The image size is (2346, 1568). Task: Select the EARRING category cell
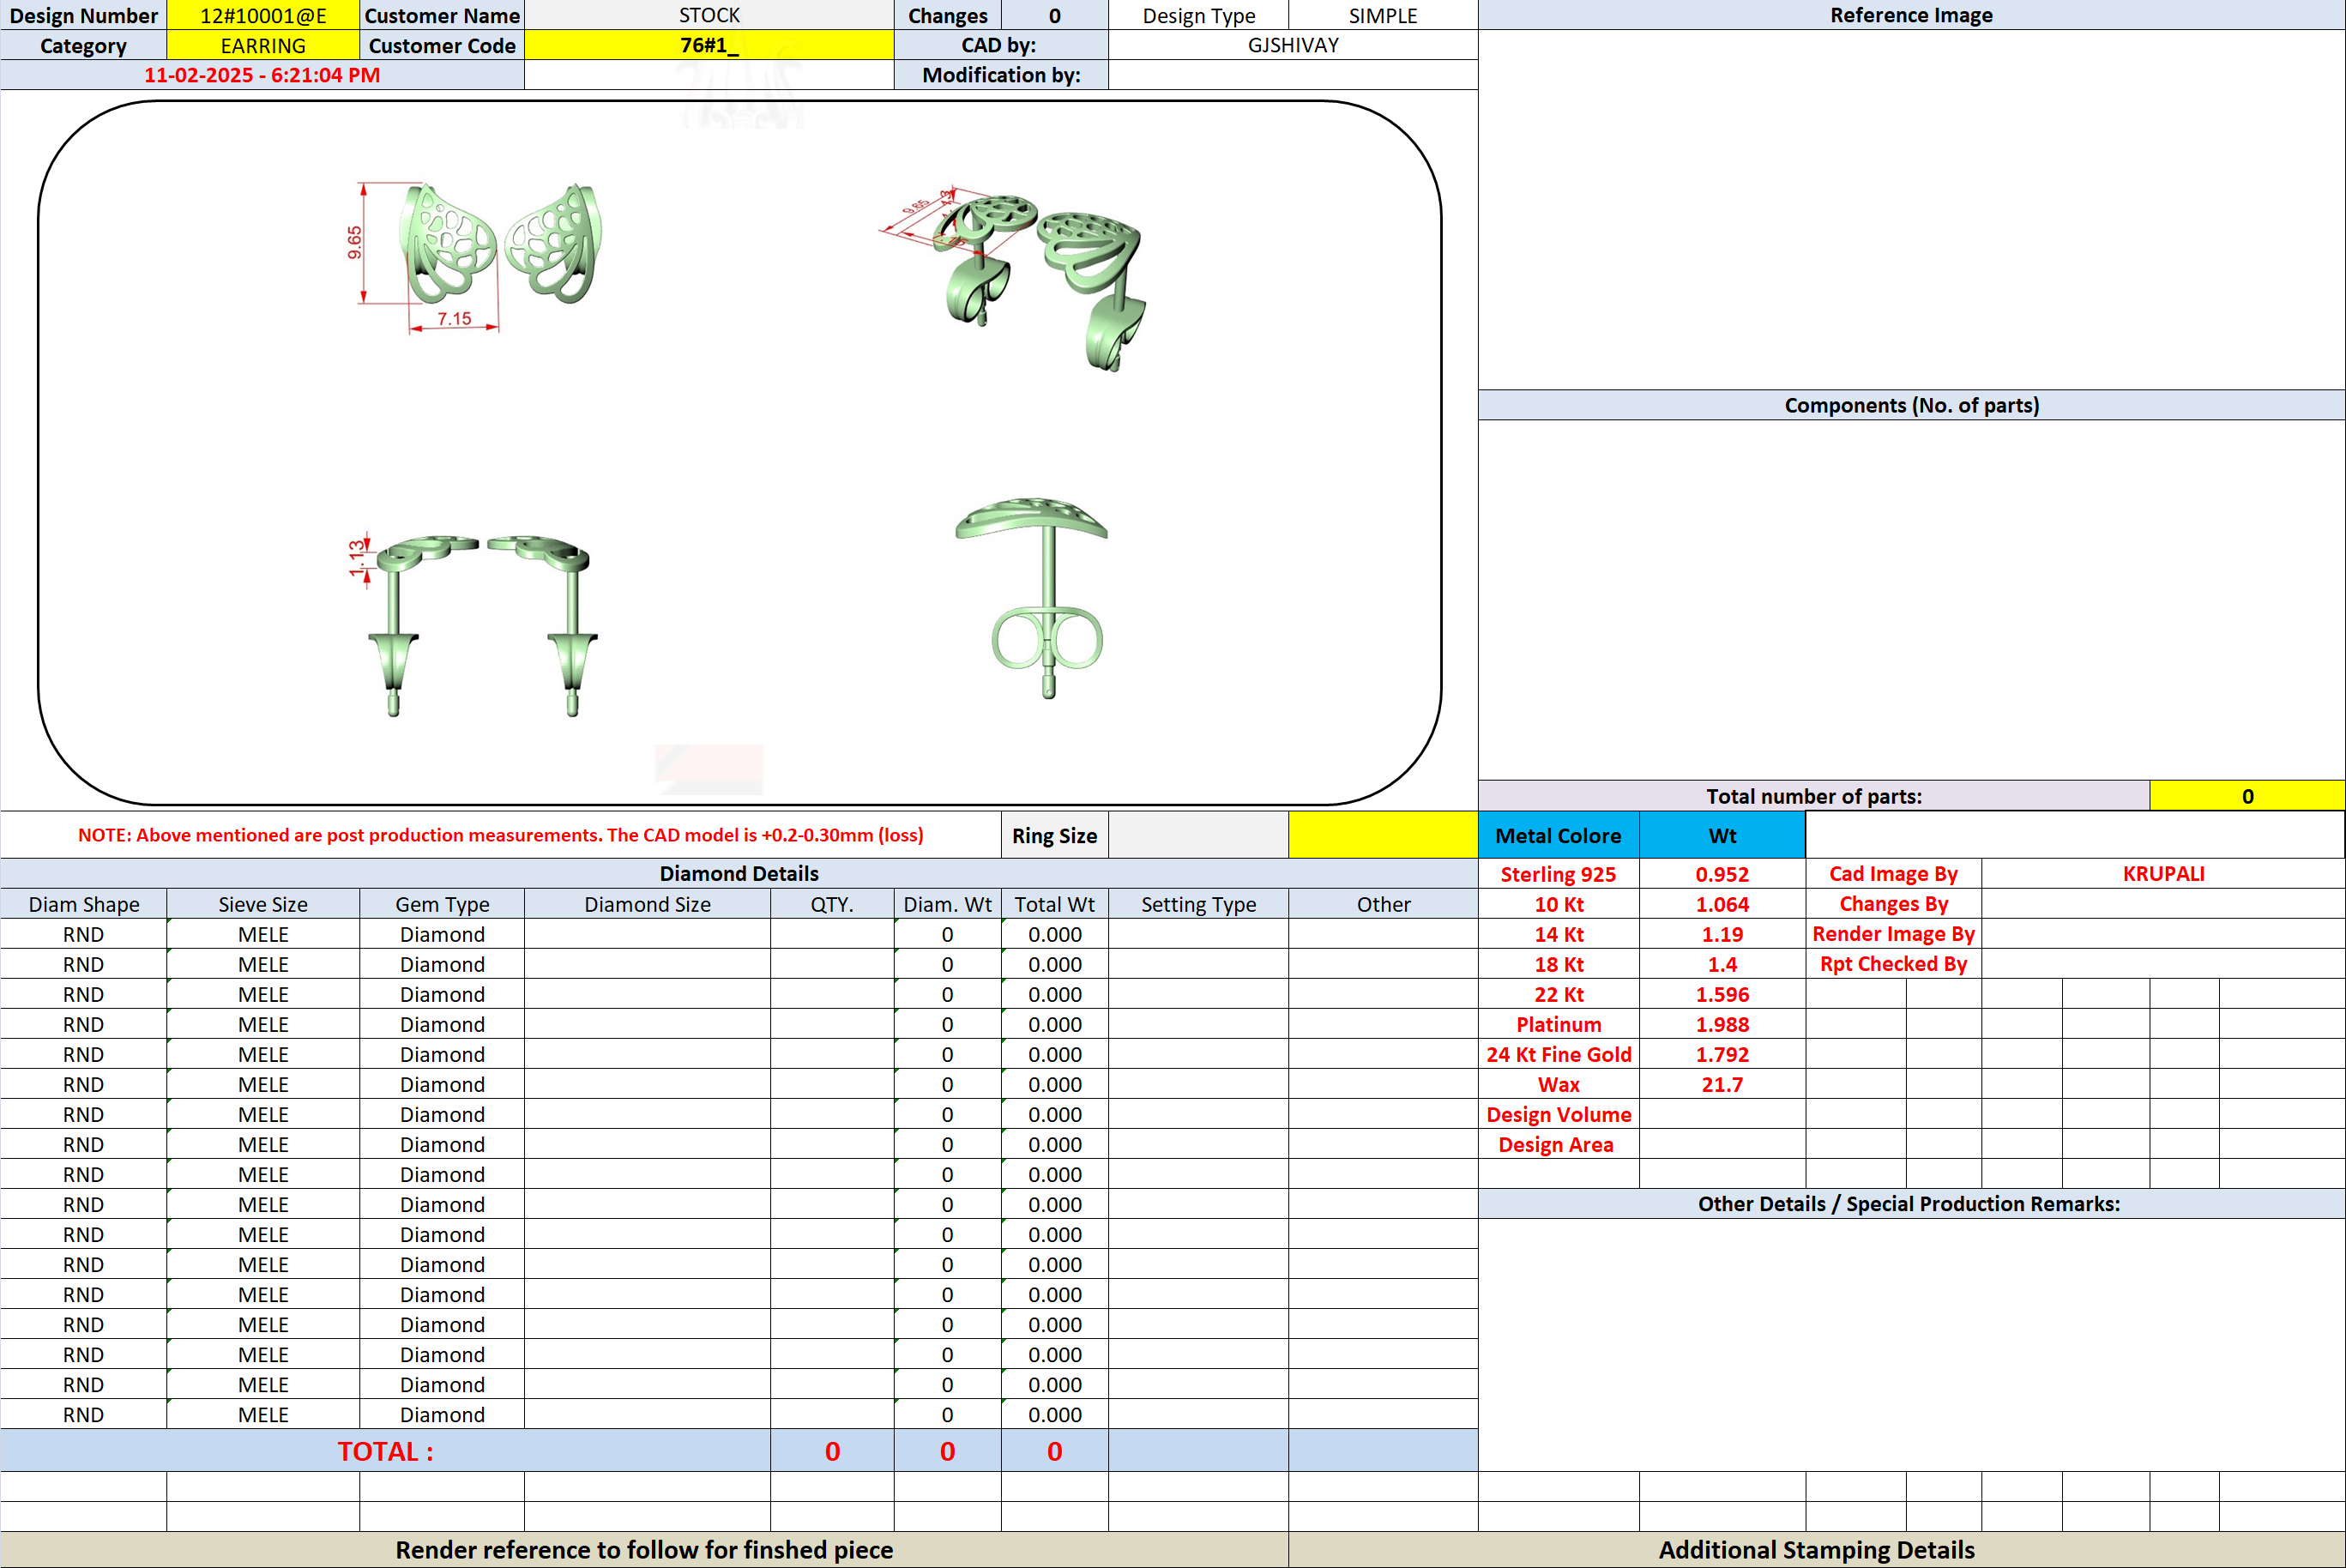coord(263,45)
